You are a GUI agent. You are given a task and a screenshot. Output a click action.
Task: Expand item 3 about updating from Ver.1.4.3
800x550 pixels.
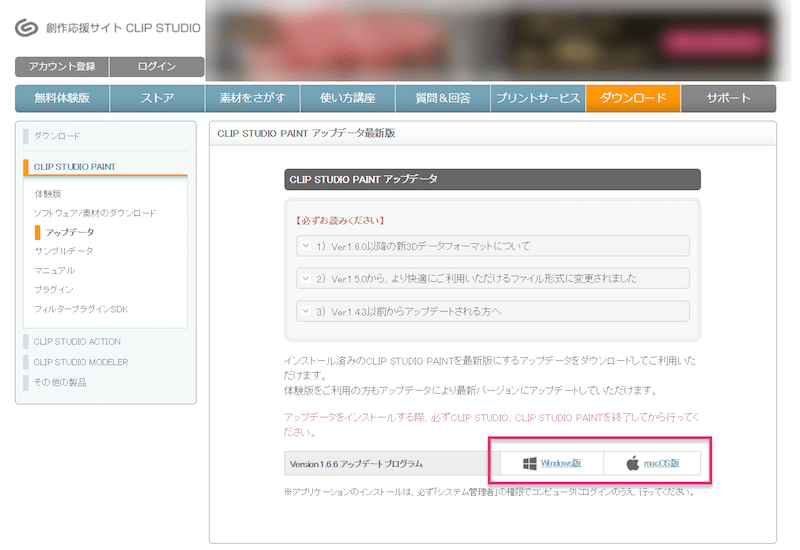492,311
